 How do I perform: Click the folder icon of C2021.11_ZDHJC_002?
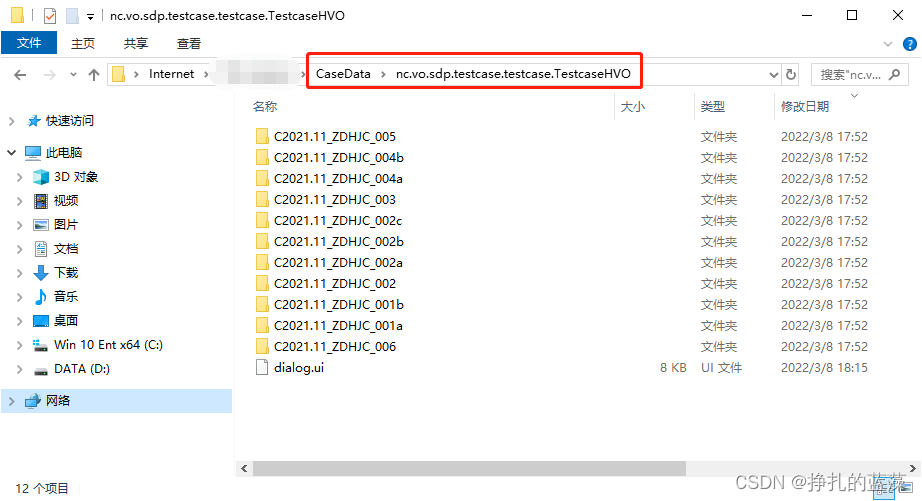pos(262,284)
